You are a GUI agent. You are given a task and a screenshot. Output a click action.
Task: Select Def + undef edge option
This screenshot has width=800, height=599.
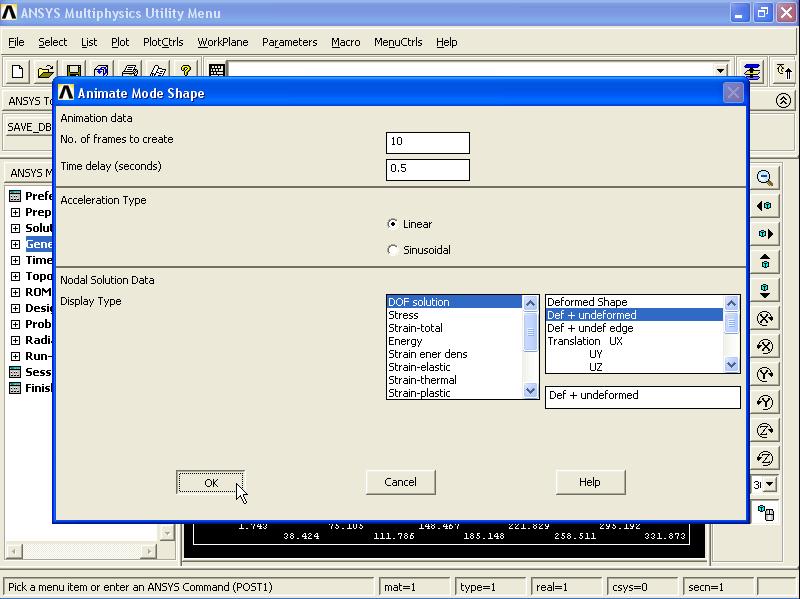coord(635,328)
